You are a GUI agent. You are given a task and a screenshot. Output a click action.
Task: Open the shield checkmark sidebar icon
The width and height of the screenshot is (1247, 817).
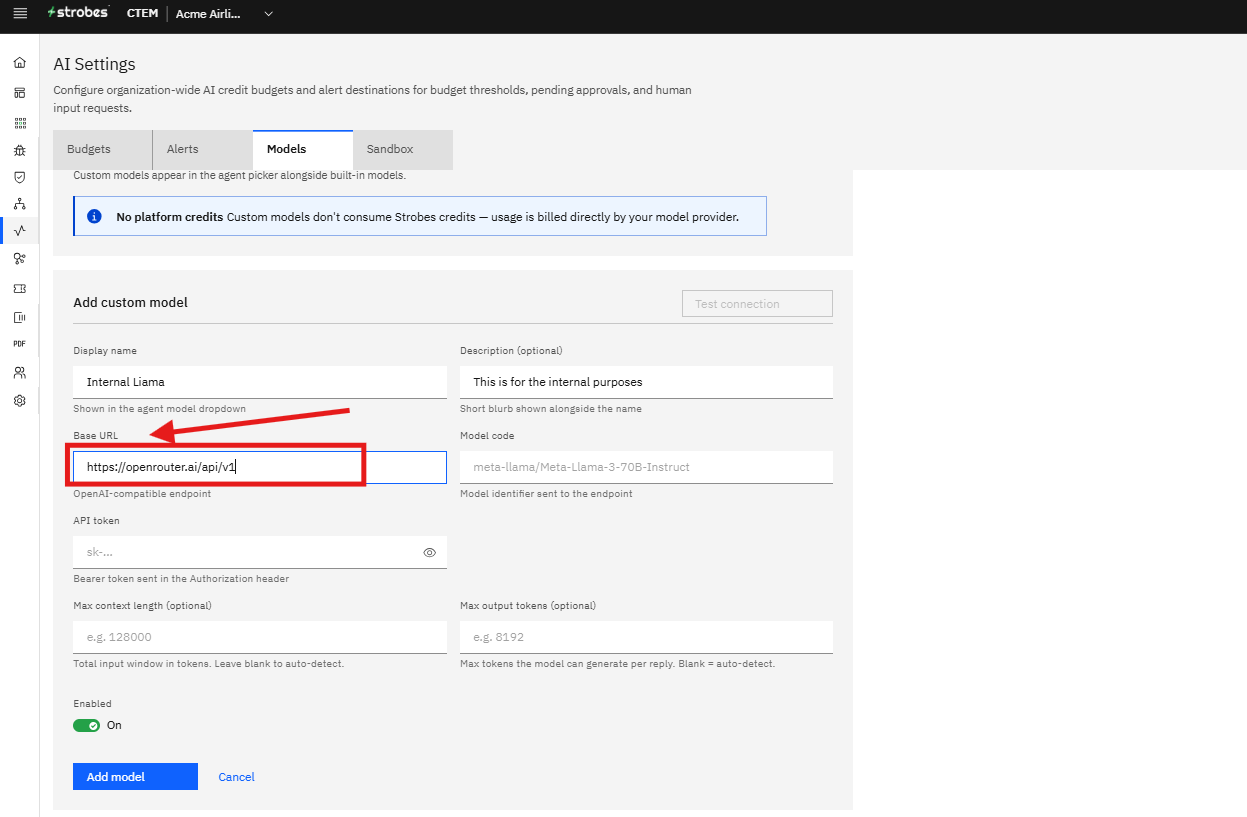tap(20, 177)
